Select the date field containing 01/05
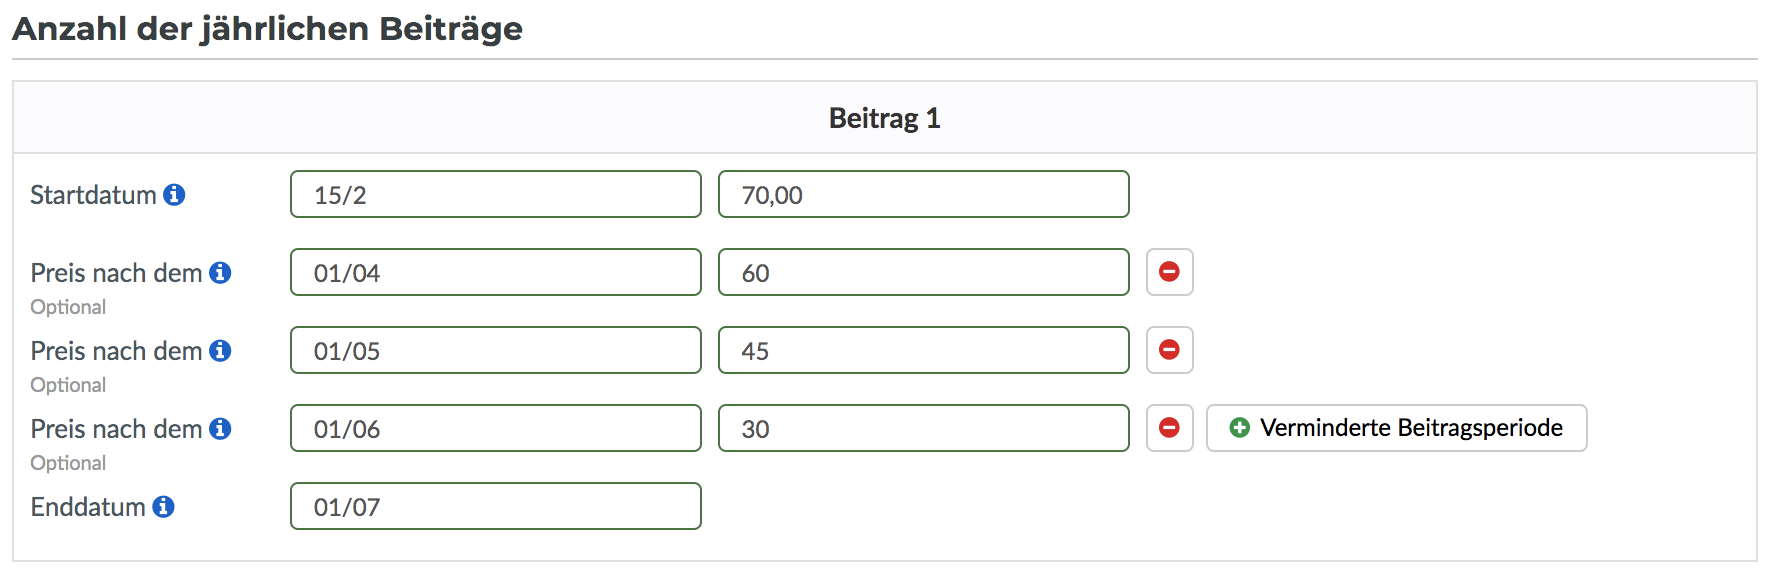 pos(496,350)
